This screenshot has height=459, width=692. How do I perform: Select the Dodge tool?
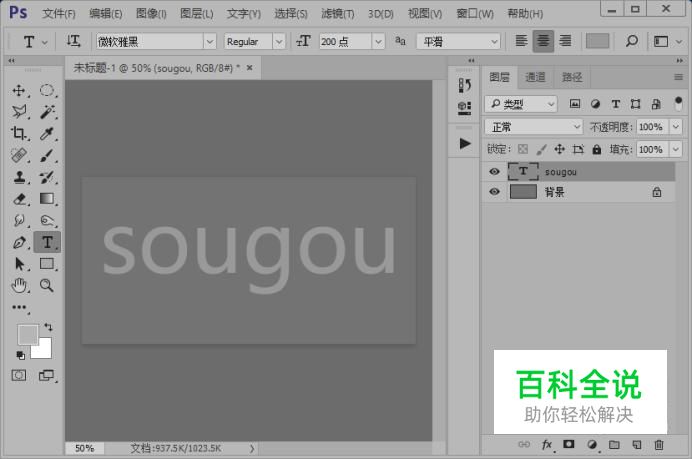click(47, 220)
